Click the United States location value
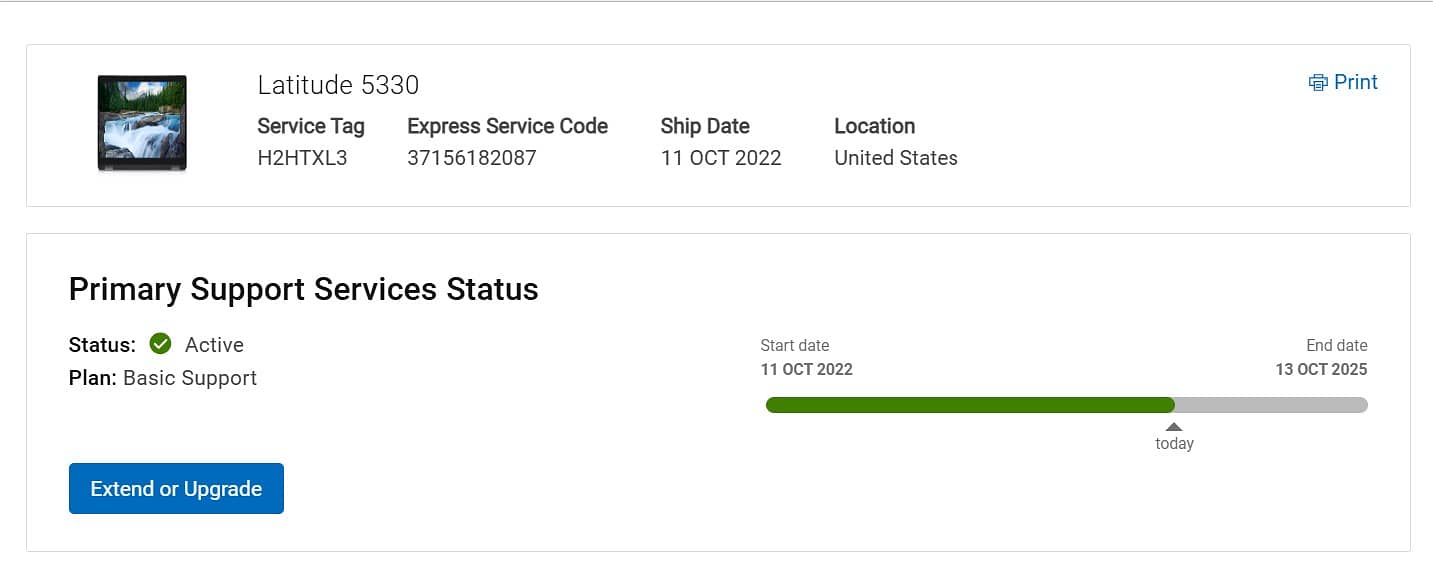The width and height of the screenshot is (1433, 588). coord(896,158)
